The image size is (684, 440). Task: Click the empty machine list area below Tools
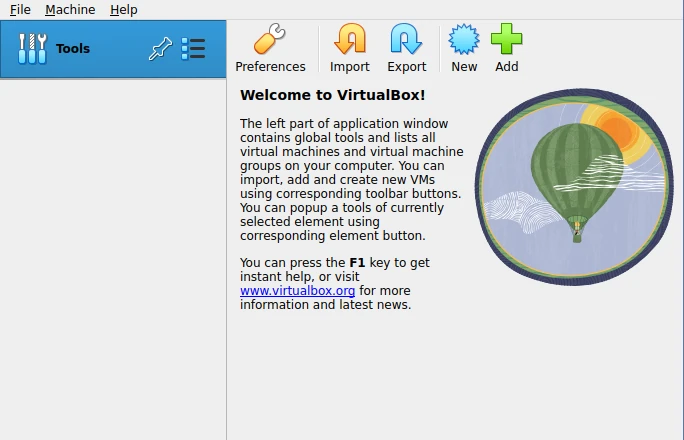112,260
